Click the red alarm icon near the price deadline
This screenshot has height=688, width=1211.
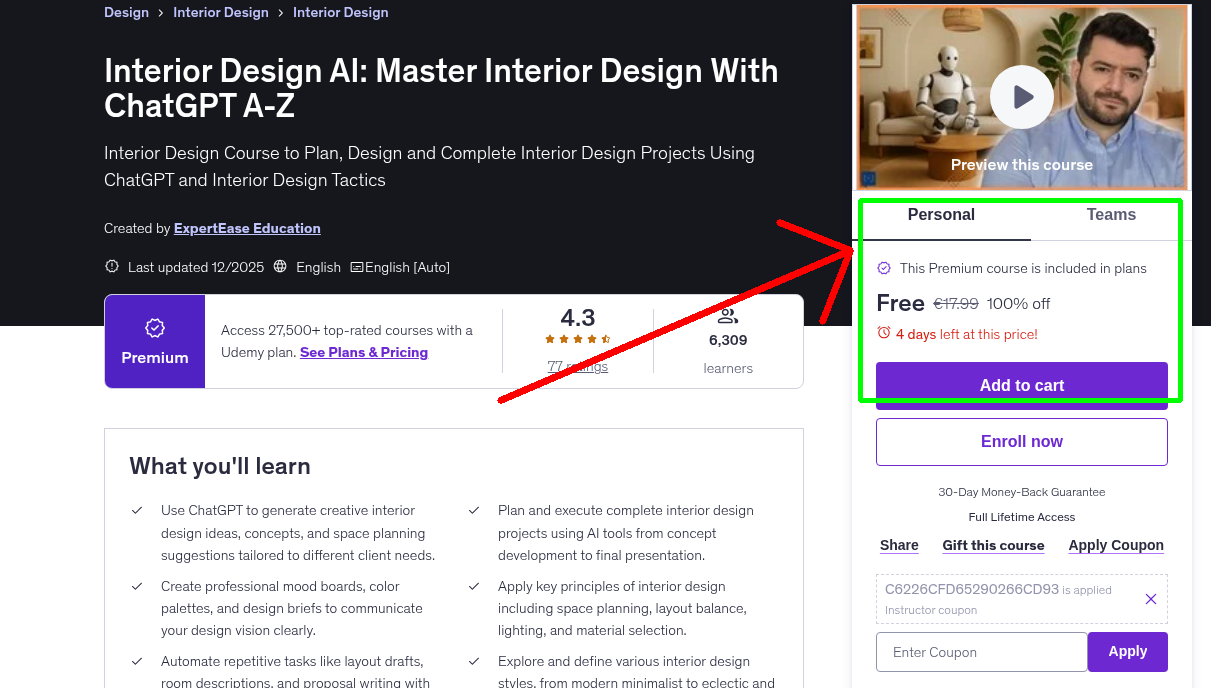tap(885, 334)
